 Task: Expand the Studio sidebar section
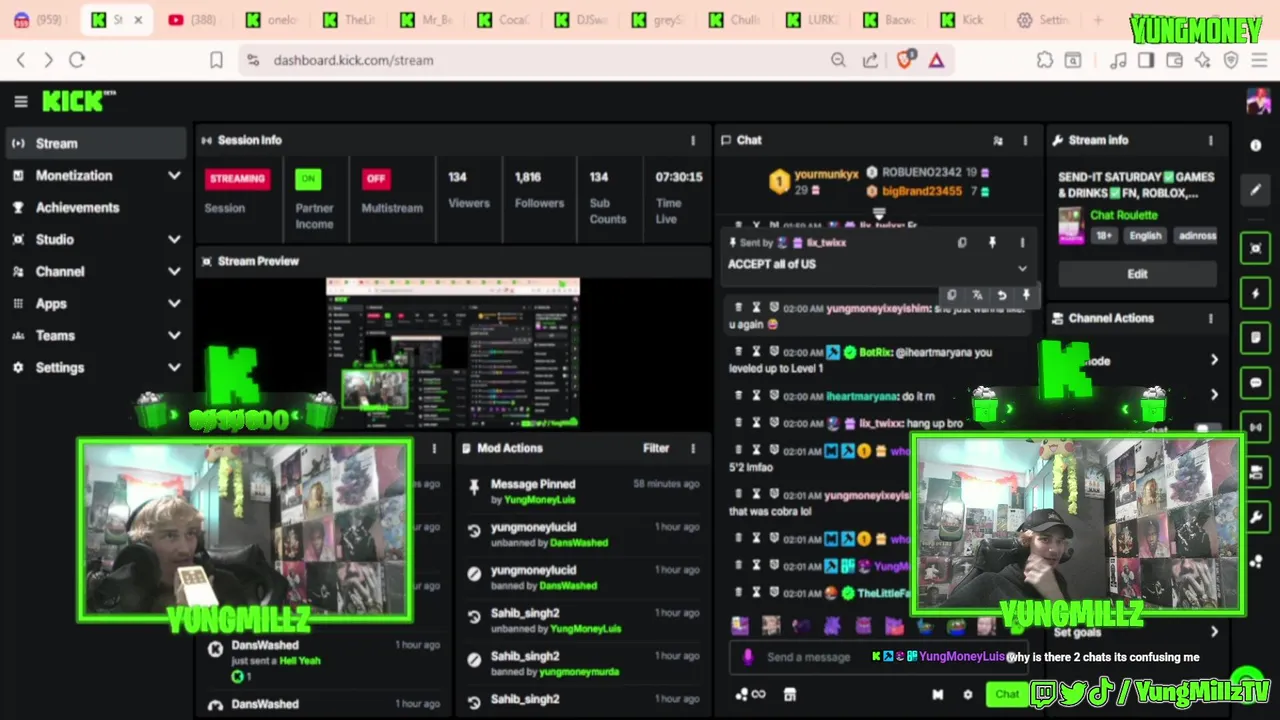point(96,239)
